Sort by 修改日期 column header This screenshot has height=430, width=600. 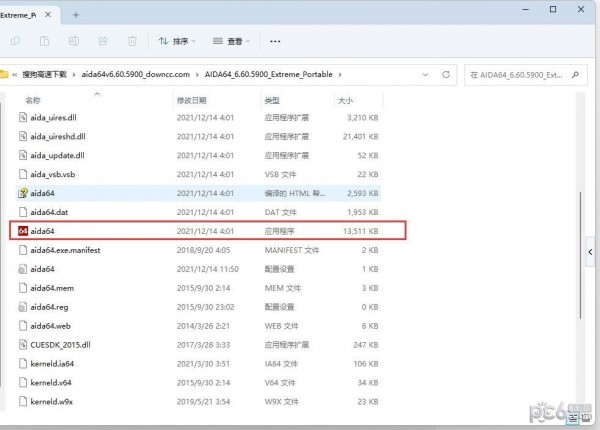(x=191, y=100)
